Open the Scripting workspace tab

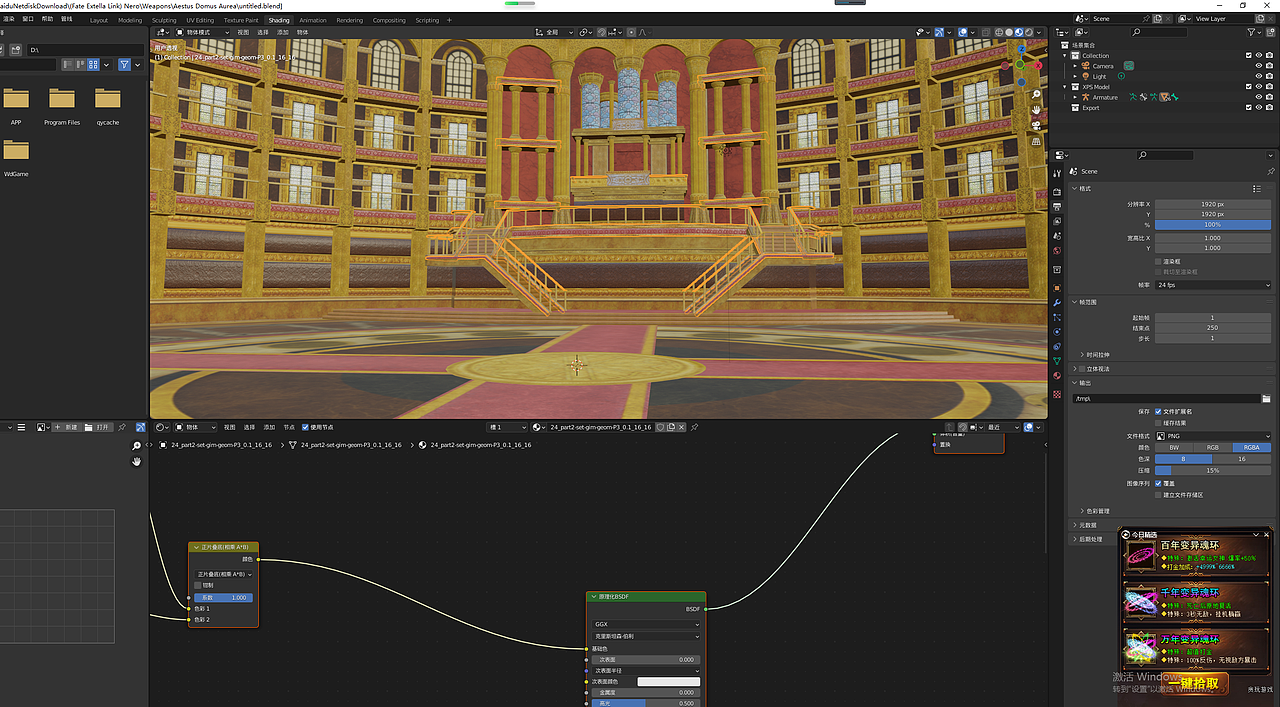[x=427, y=20]
